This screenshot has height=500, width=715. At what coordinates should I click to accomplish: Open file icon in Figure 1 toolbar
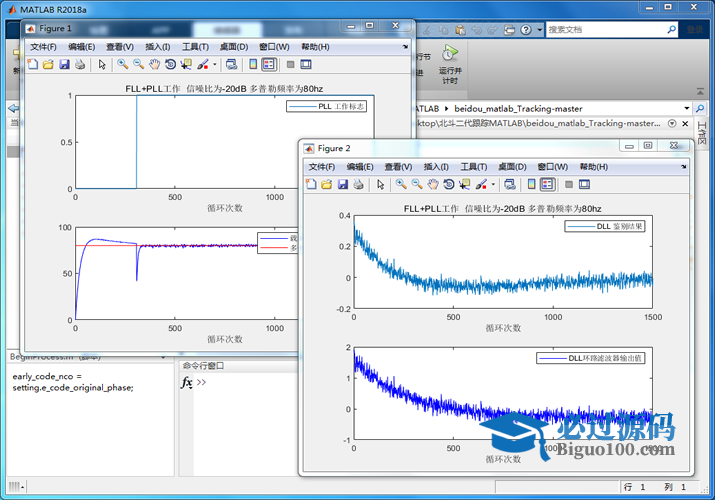coord(48,64)
